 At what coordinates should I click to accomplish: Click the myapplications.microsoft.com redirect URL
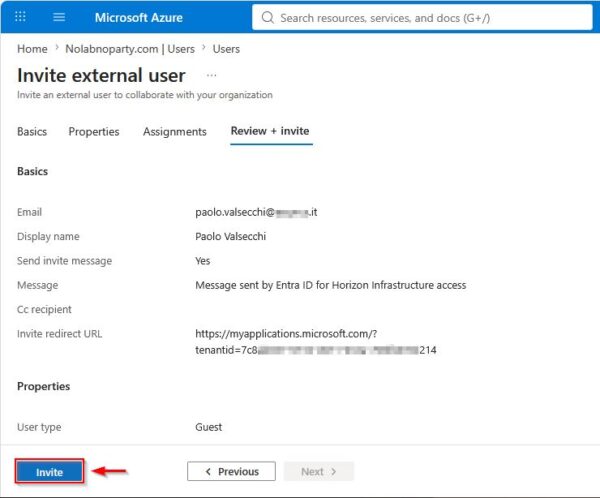(316, 342)
